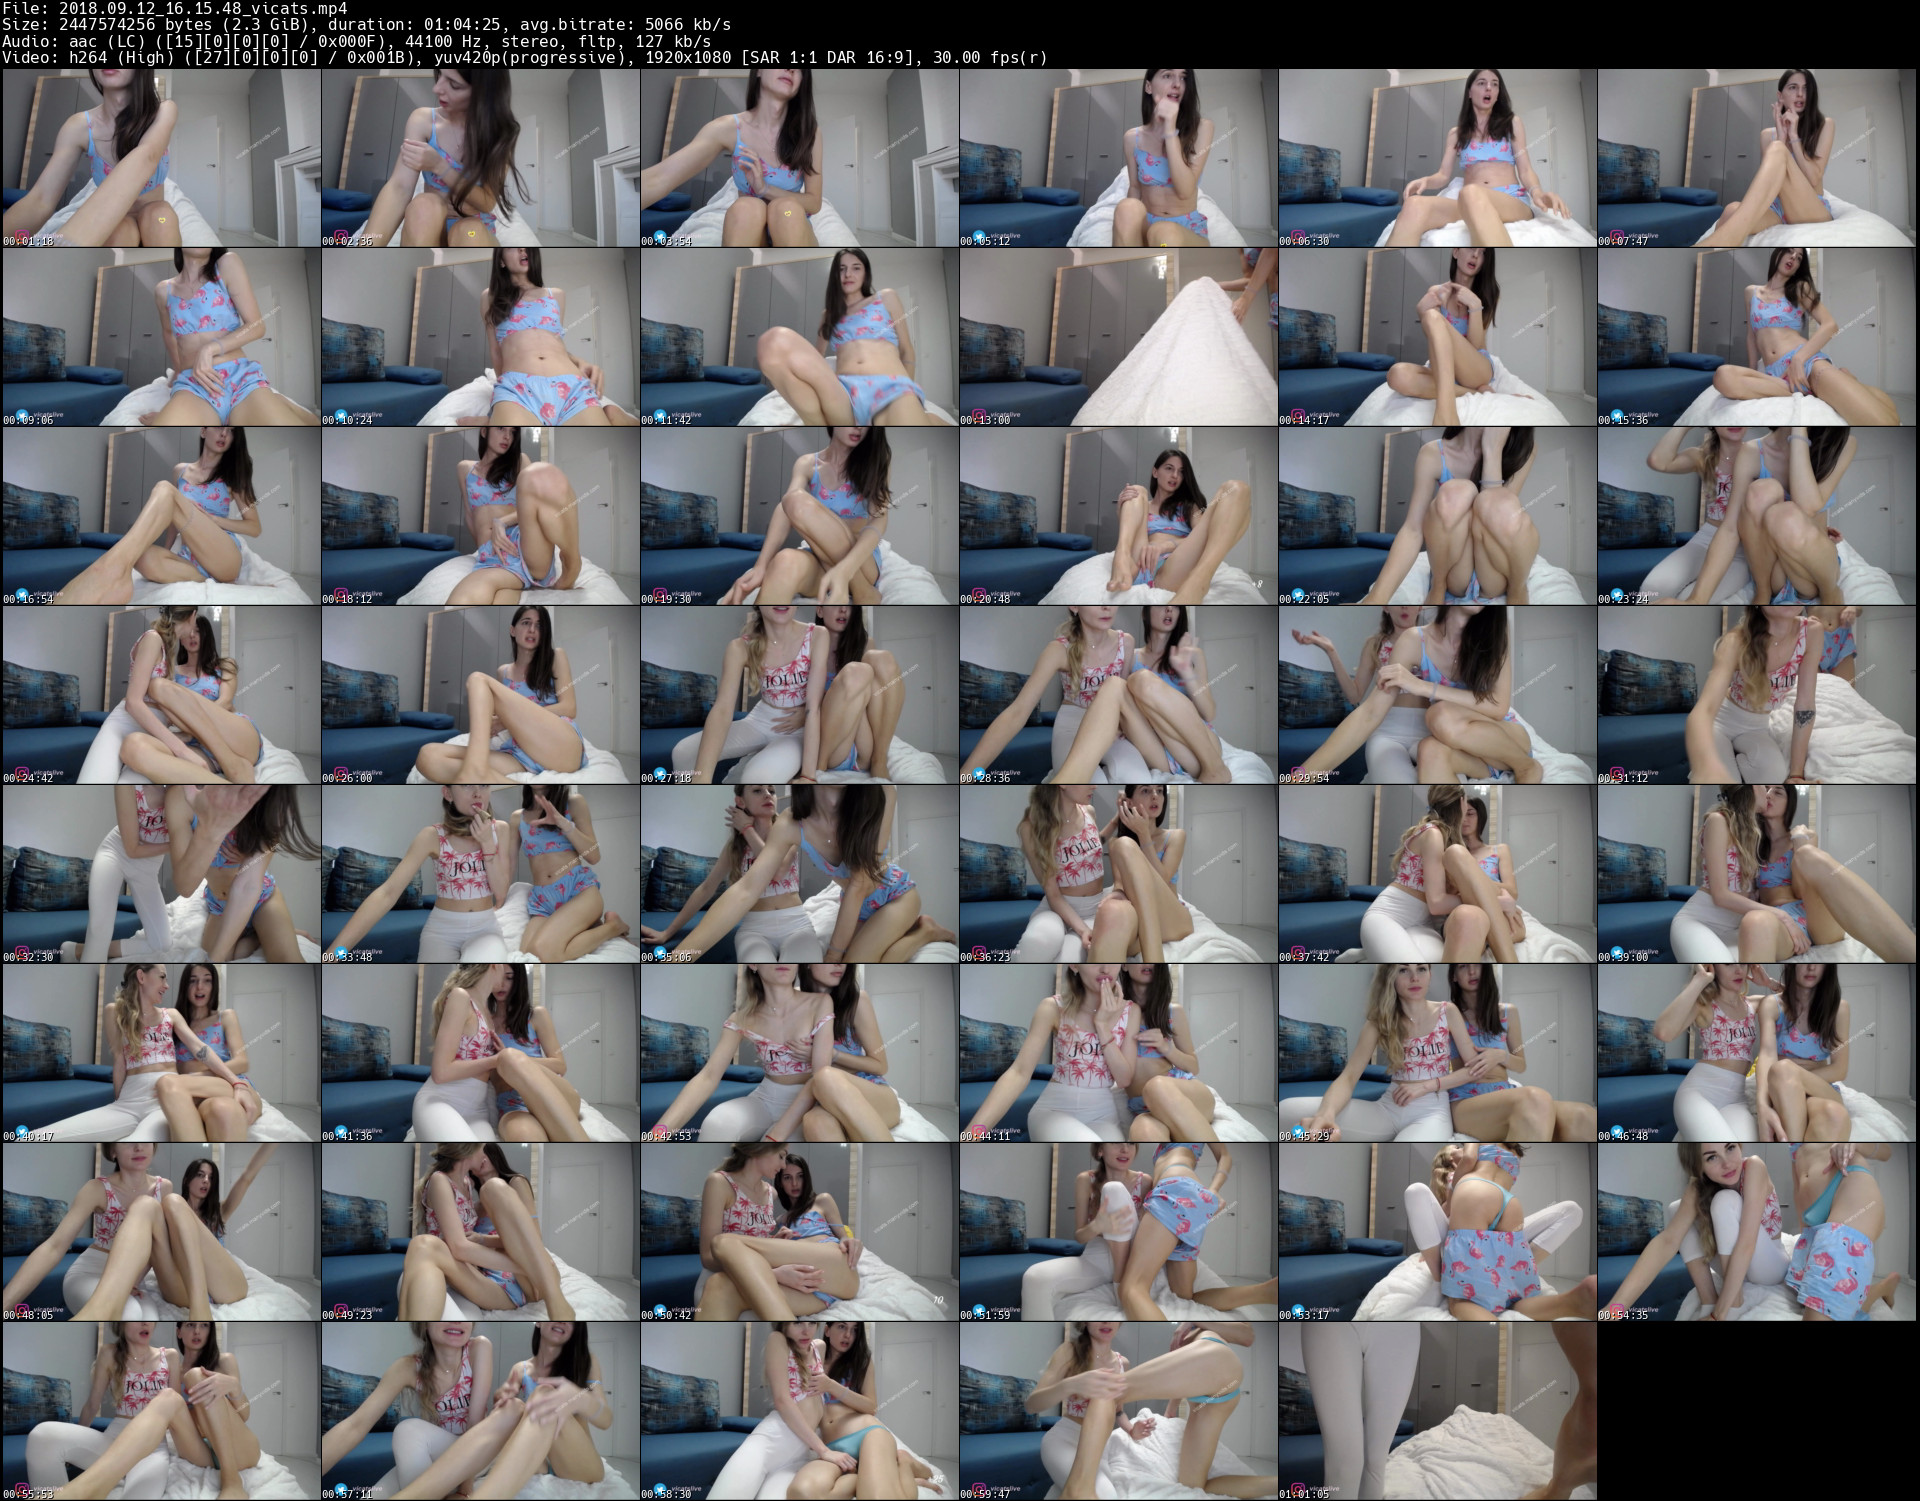This screenshot has height=1501, width=1920.
Task: Click the Video h264 info line
Action: 524,57
